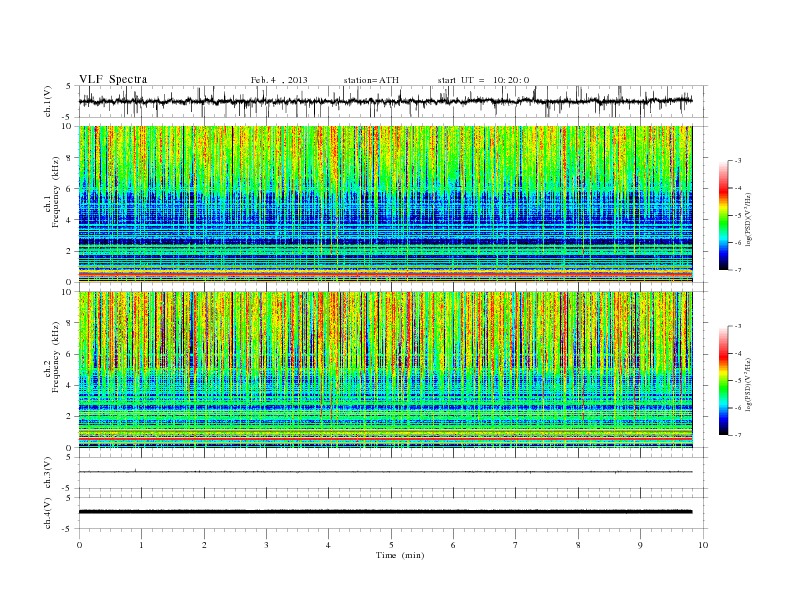Click the ch.1 voltage waveform trace

click(x=385, y=101)
